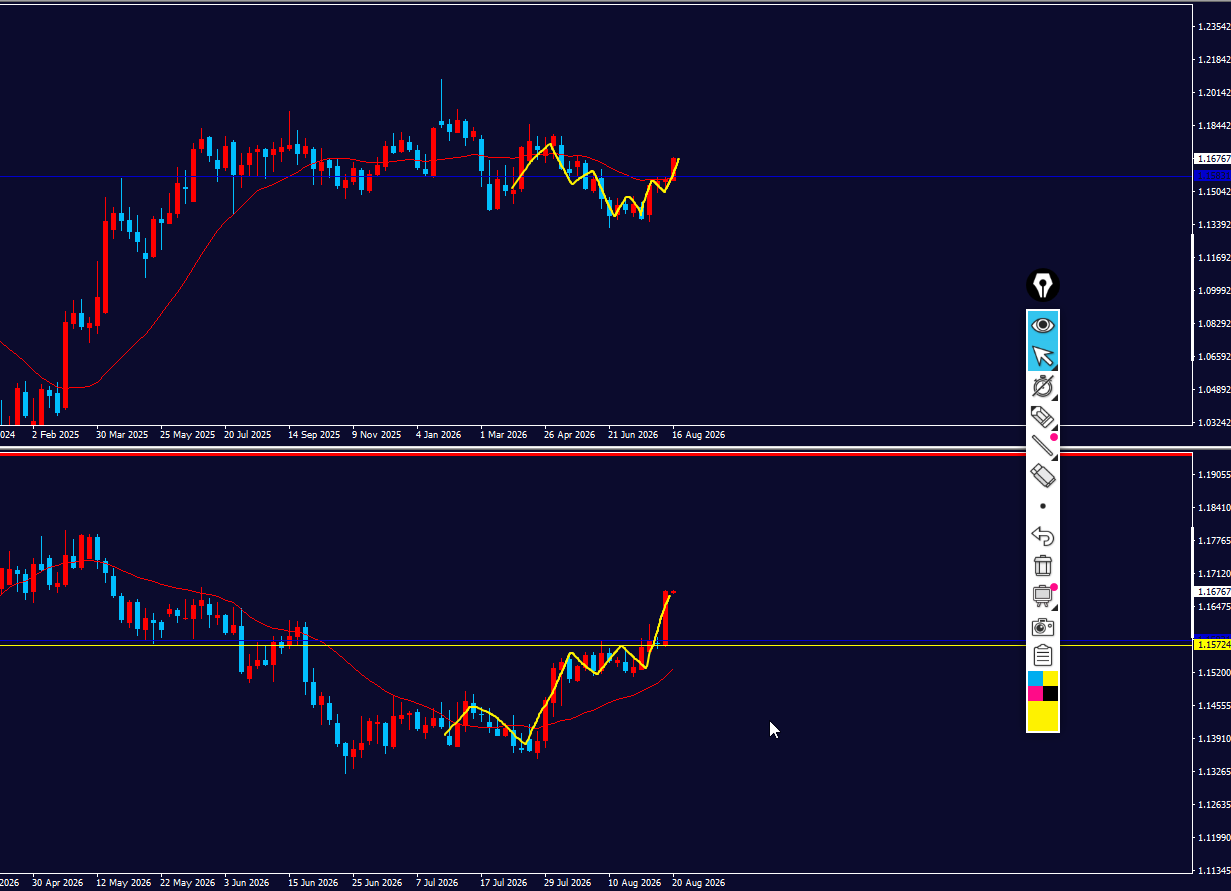
Task: Click the 20 Aug 2026 date label
Action: tap(698, 883)
